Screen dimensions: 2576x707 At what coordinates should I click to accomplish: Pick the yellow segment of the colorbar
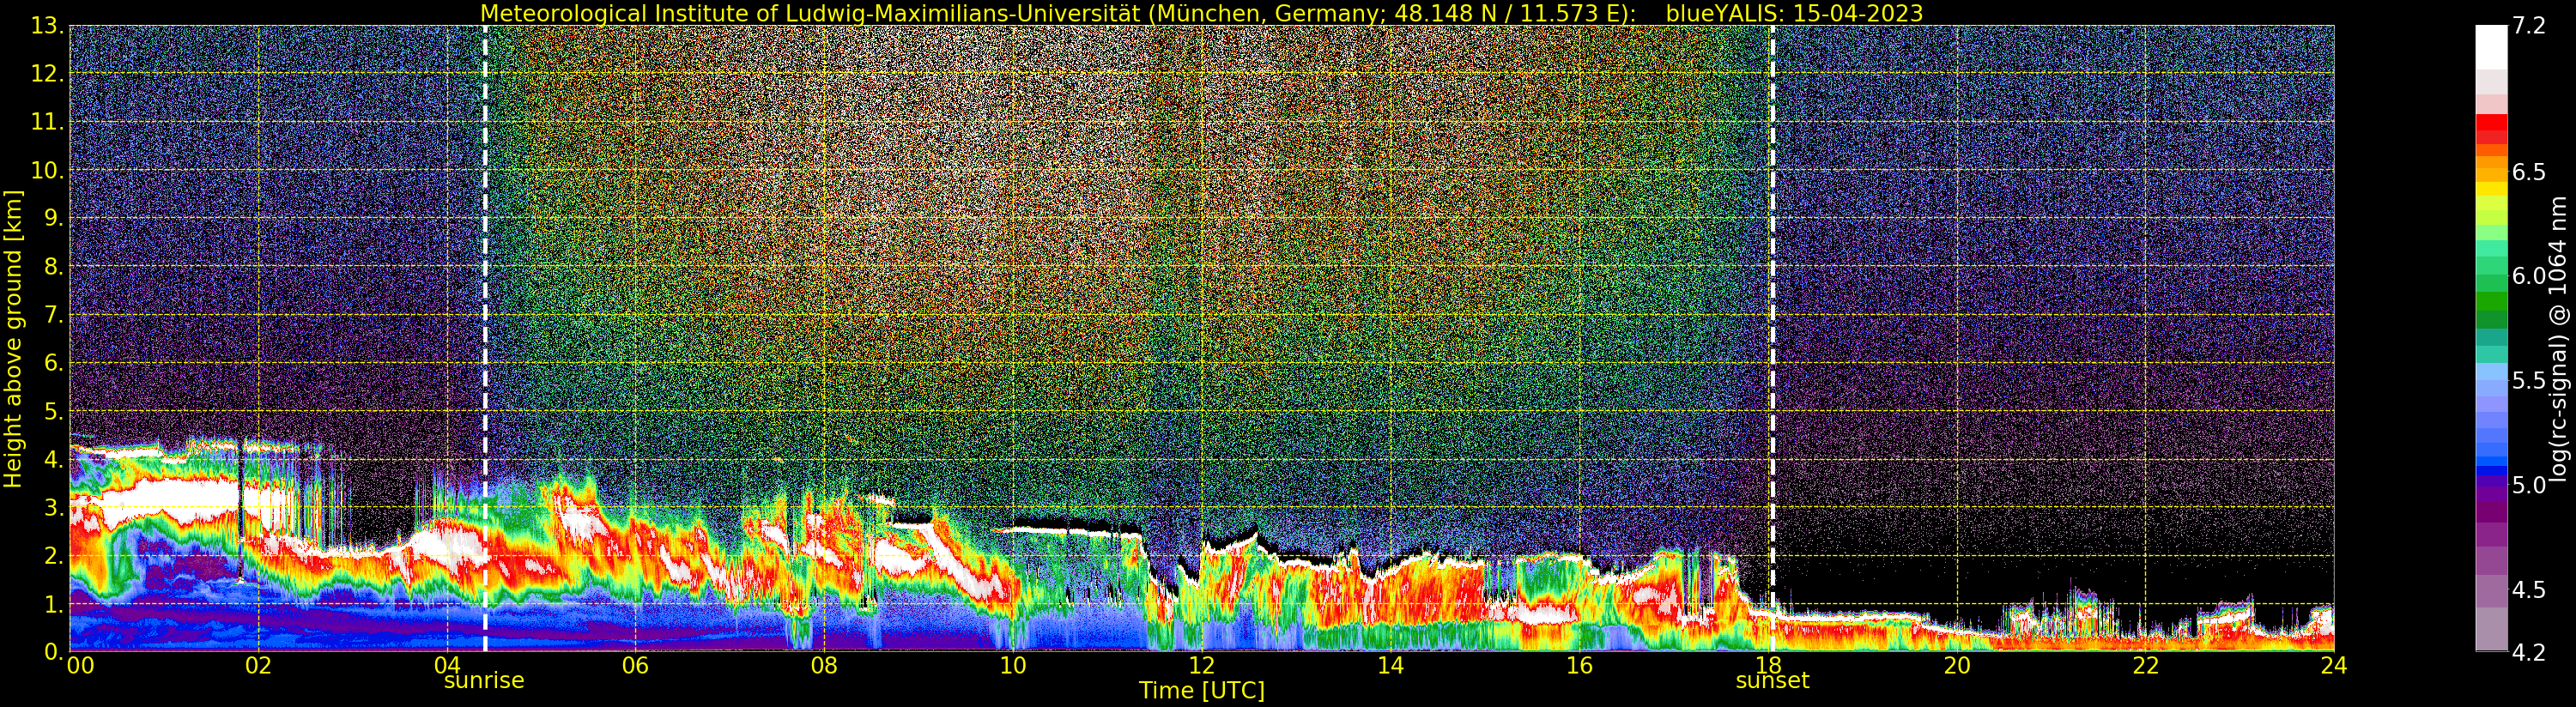click(x=2491, y=188)
